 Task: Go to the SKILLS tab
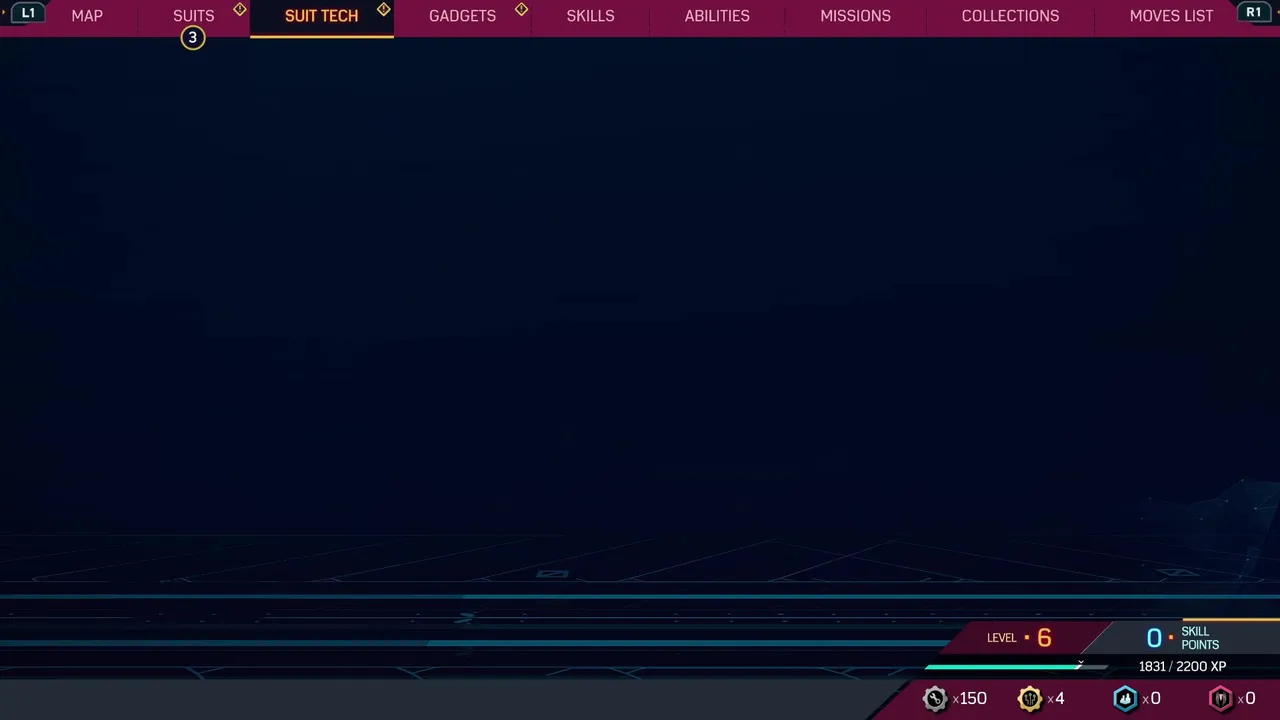tap(590, 16)
